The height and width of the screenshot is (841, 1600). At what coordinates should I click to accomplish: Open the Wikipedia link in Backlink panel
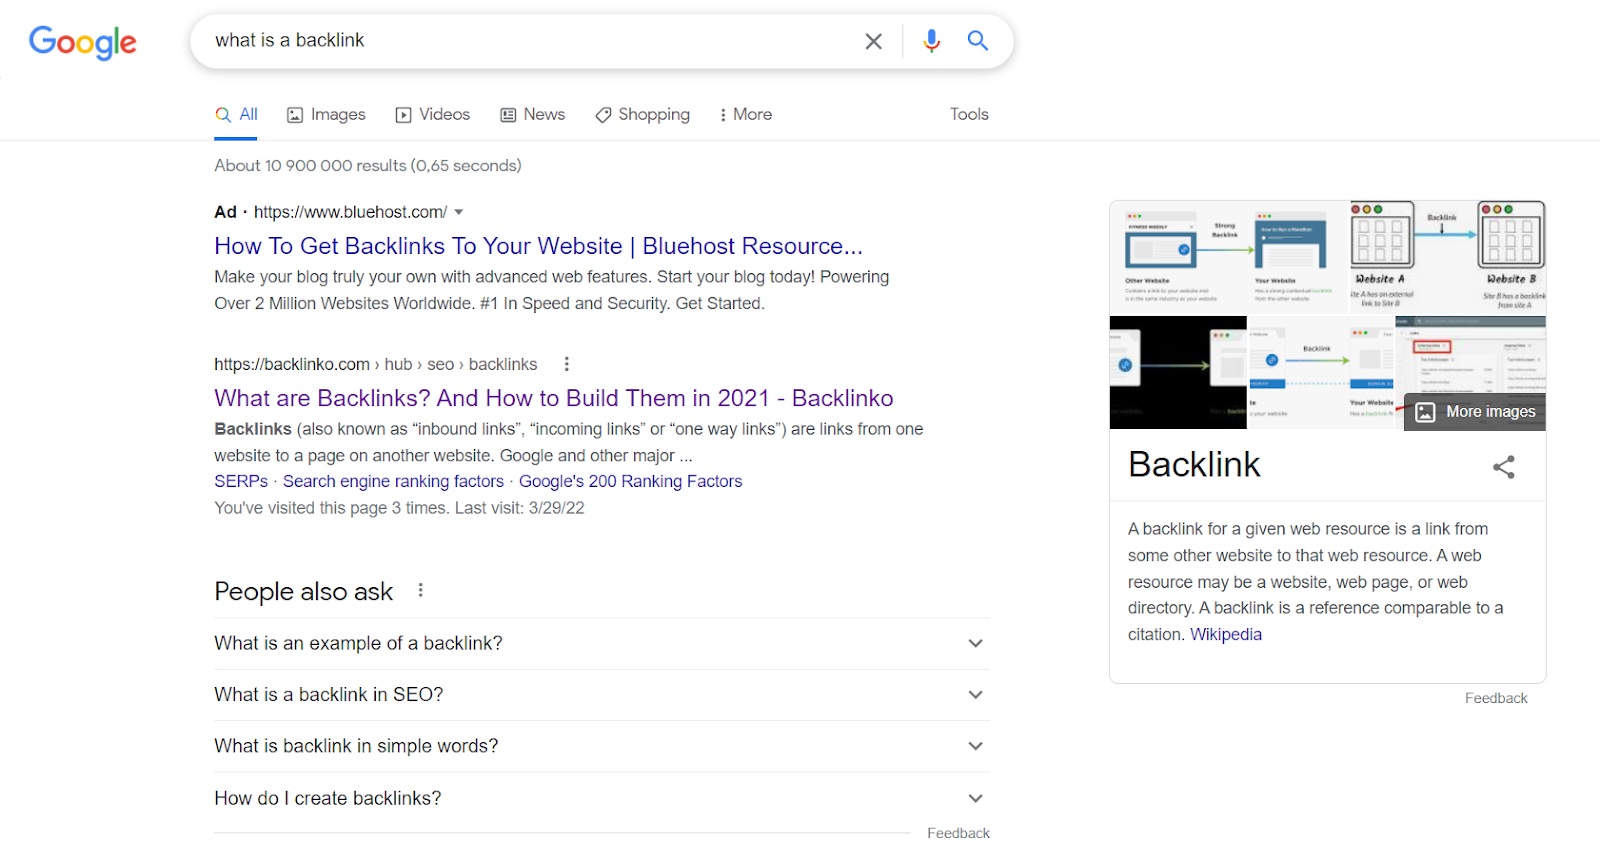[1226, 634]
